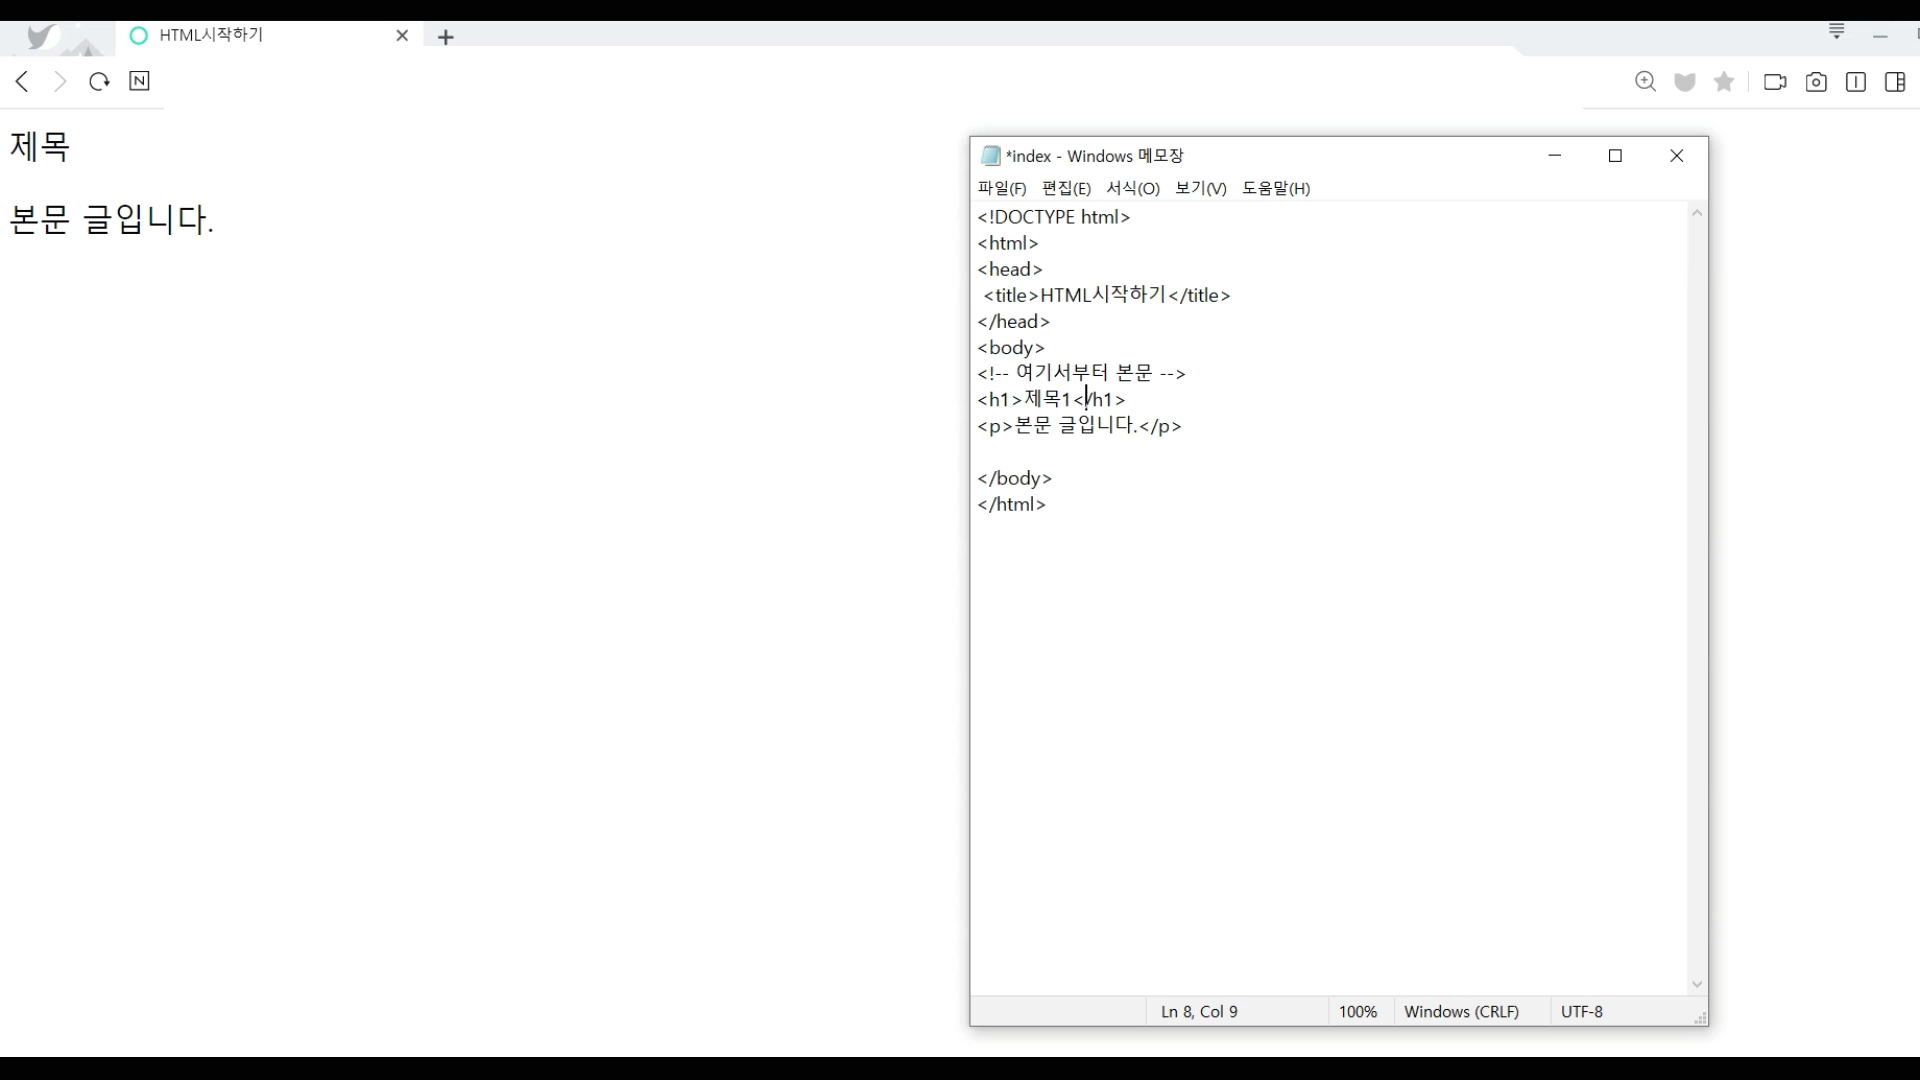The image size is (1920, 1080).
Task: Open the zoom magnifier icon
Action: 1645,82
